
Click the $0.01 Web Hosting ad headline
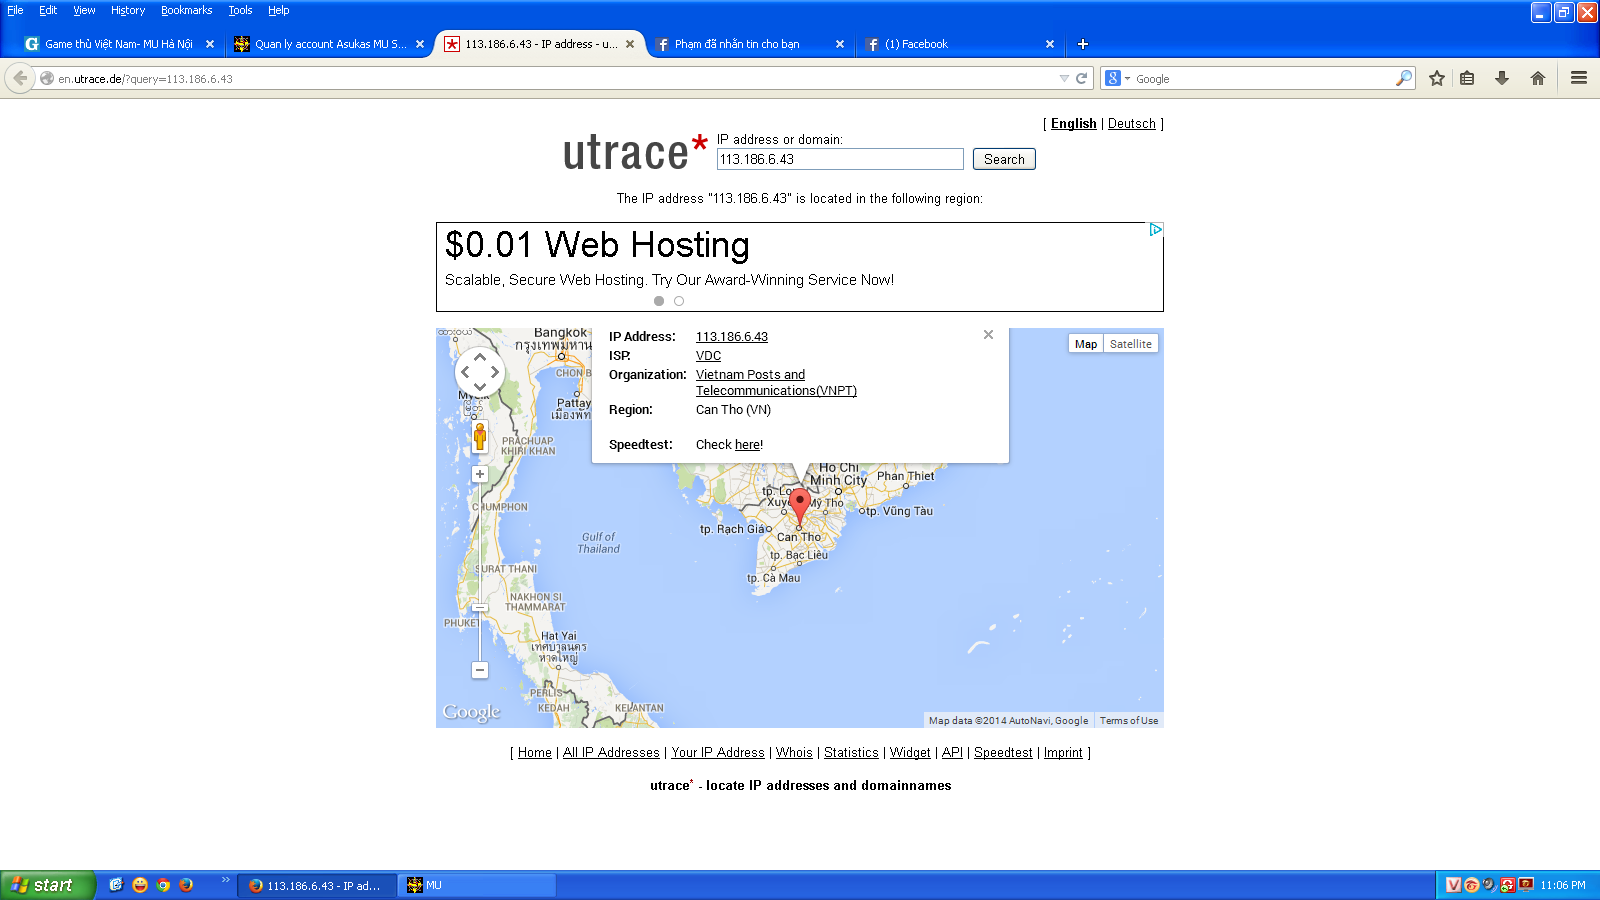tap(597, 245)
